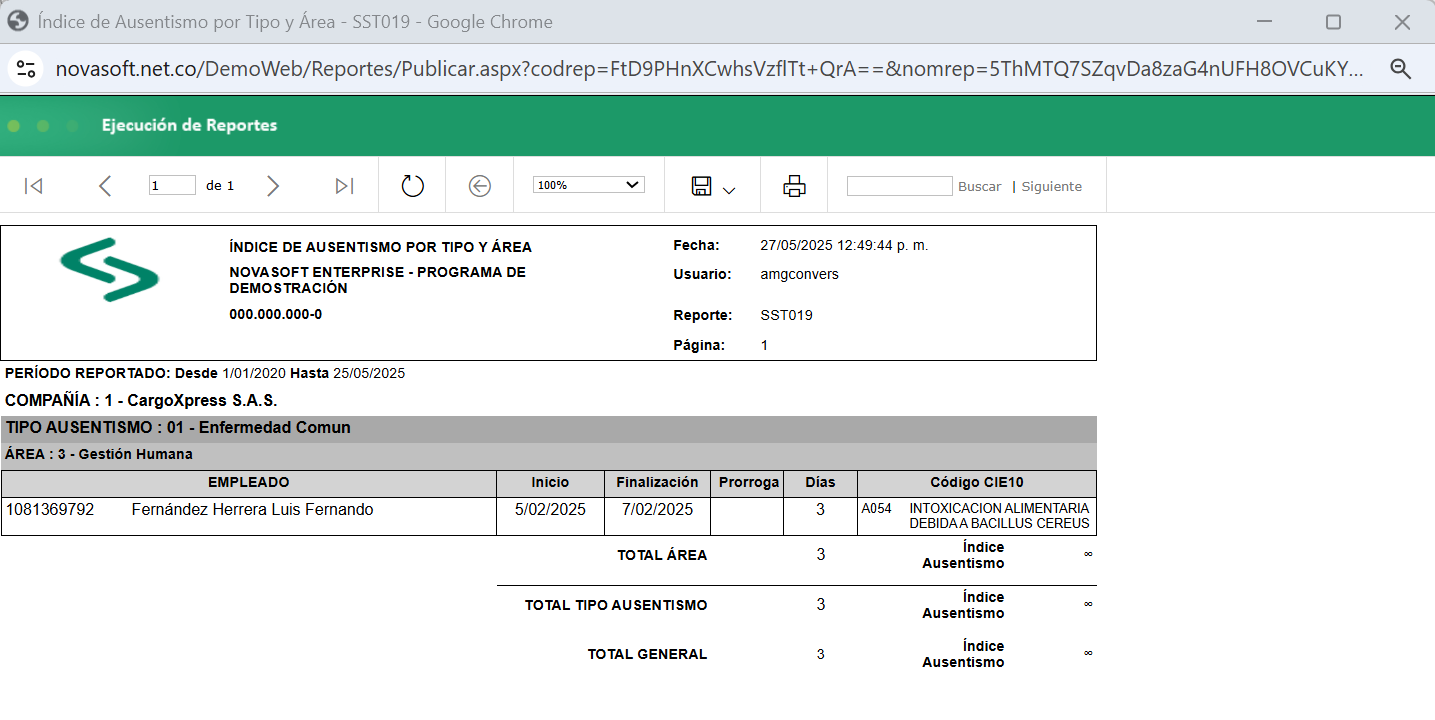Click the date 27/05/2025 12:49:44 p. m.
This screenshot has width=1435, height=720.
844,245
